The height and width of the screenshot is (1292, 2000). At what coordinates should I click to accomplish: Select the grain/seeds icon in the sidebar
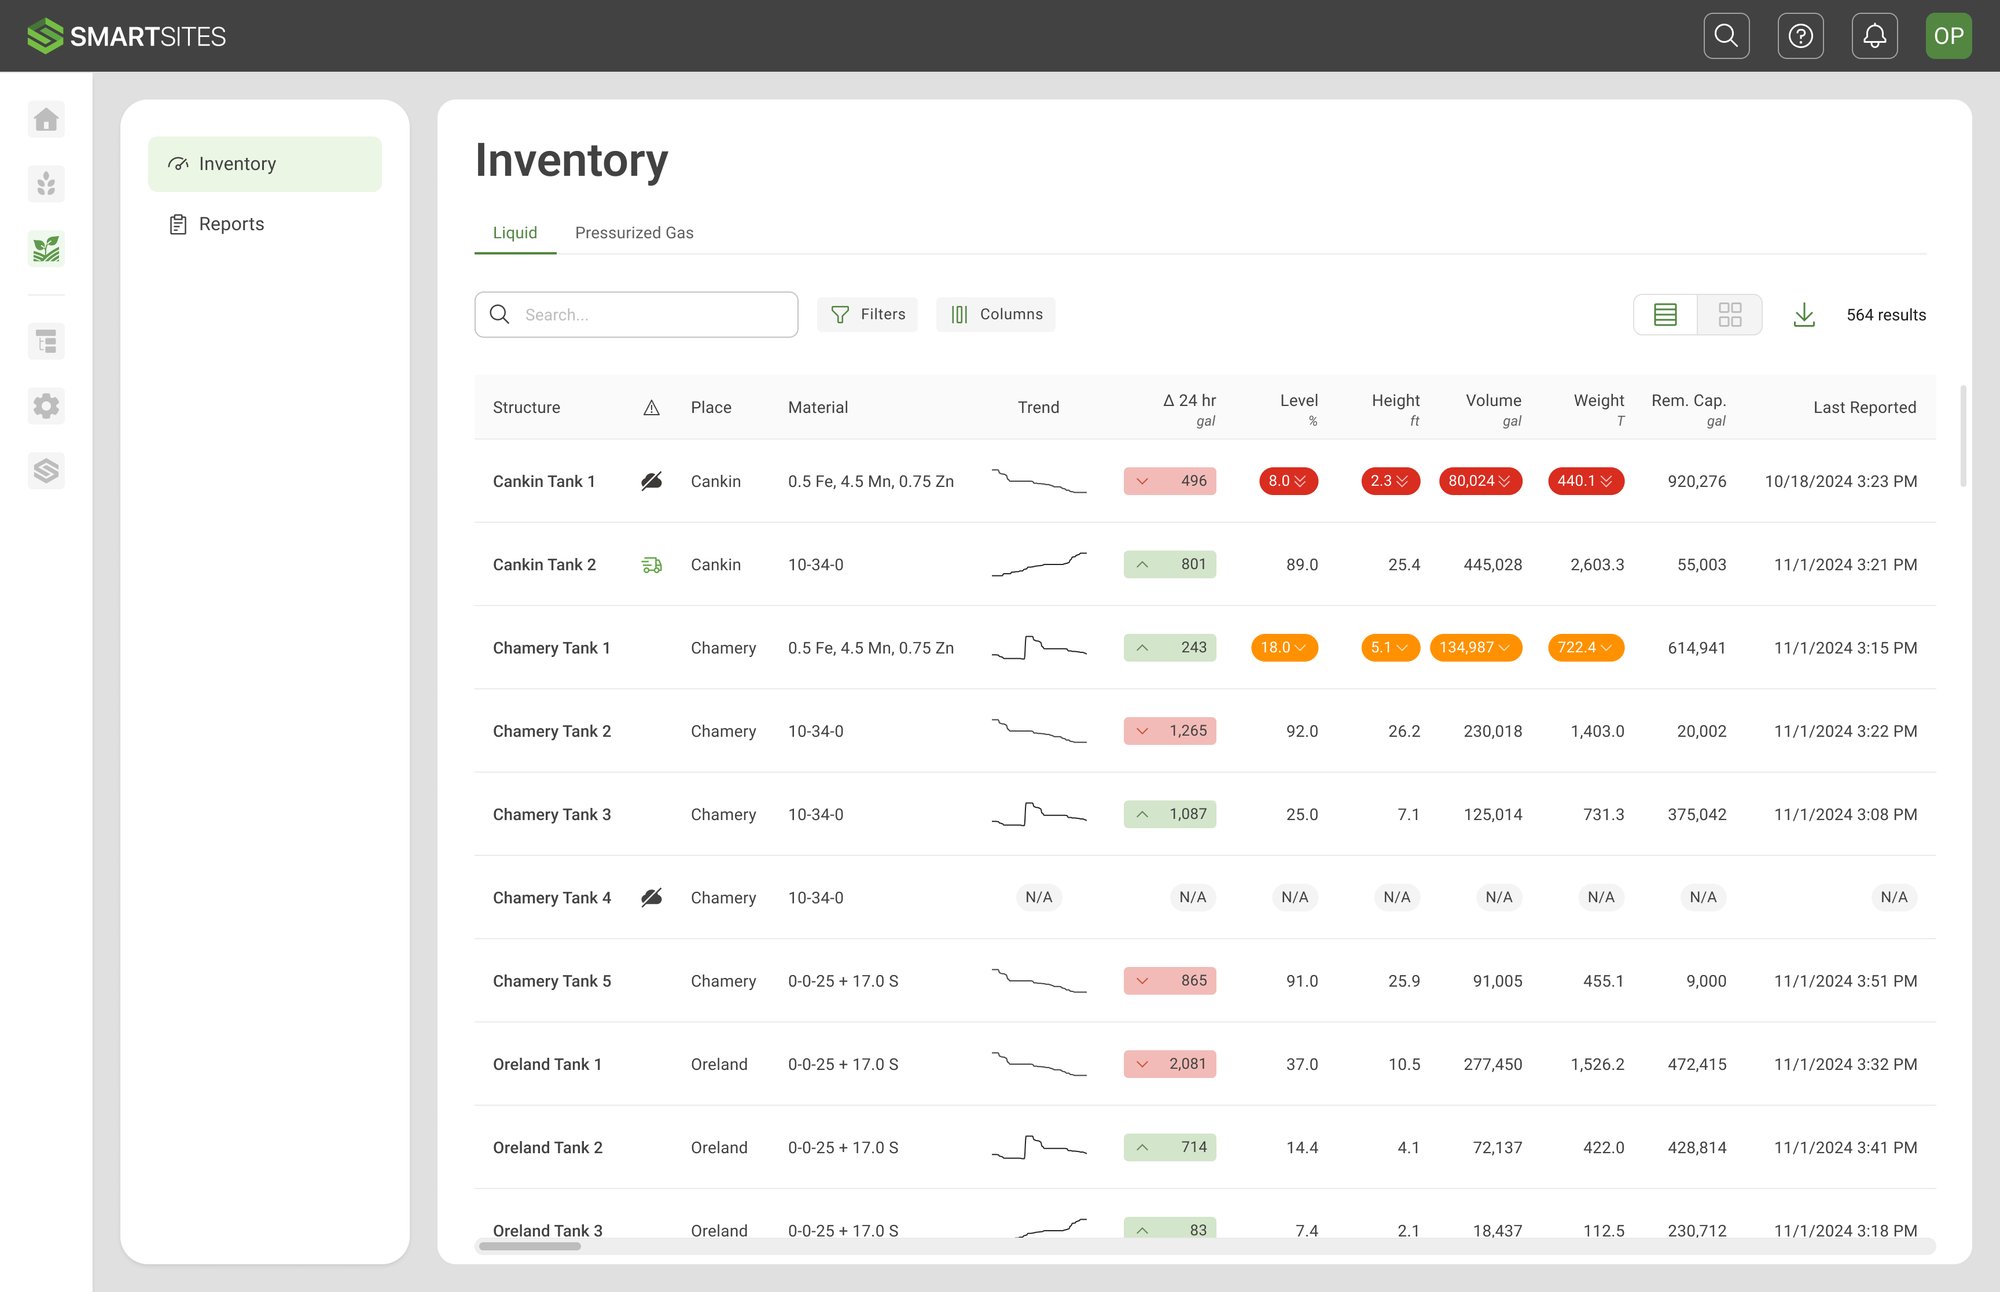tap(46, 184)
